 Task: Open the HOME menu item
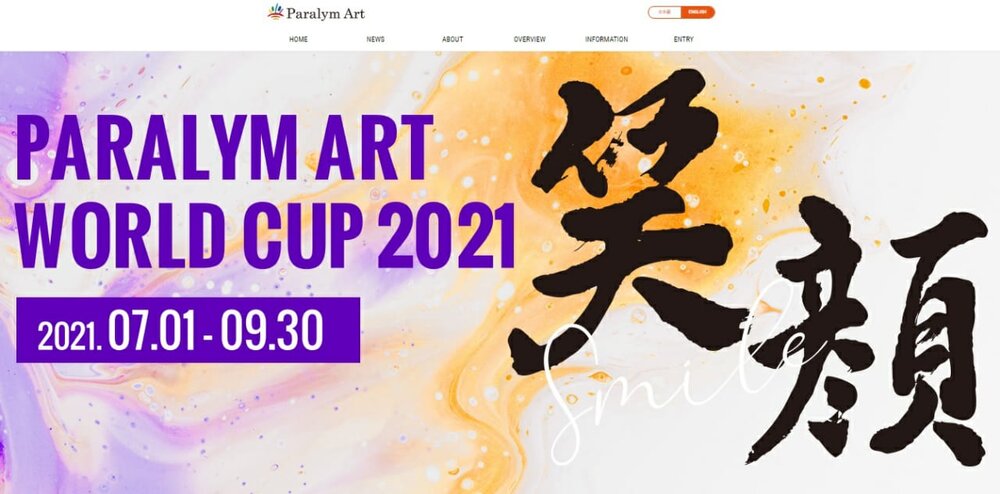[298, 40]
